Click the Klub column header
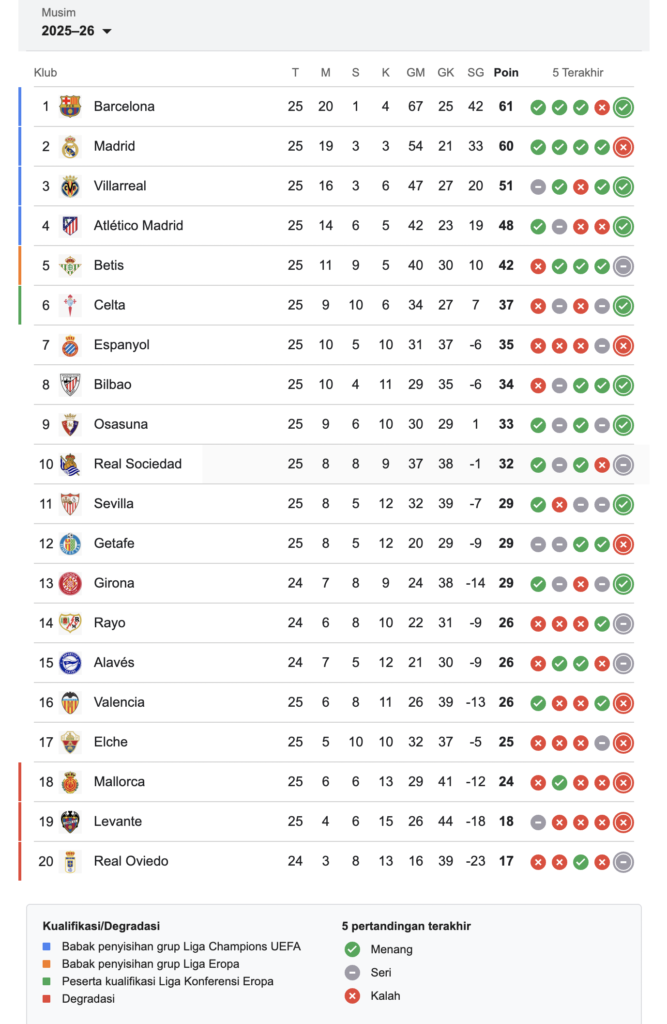 pyautogui.click(x=46, y=73)
